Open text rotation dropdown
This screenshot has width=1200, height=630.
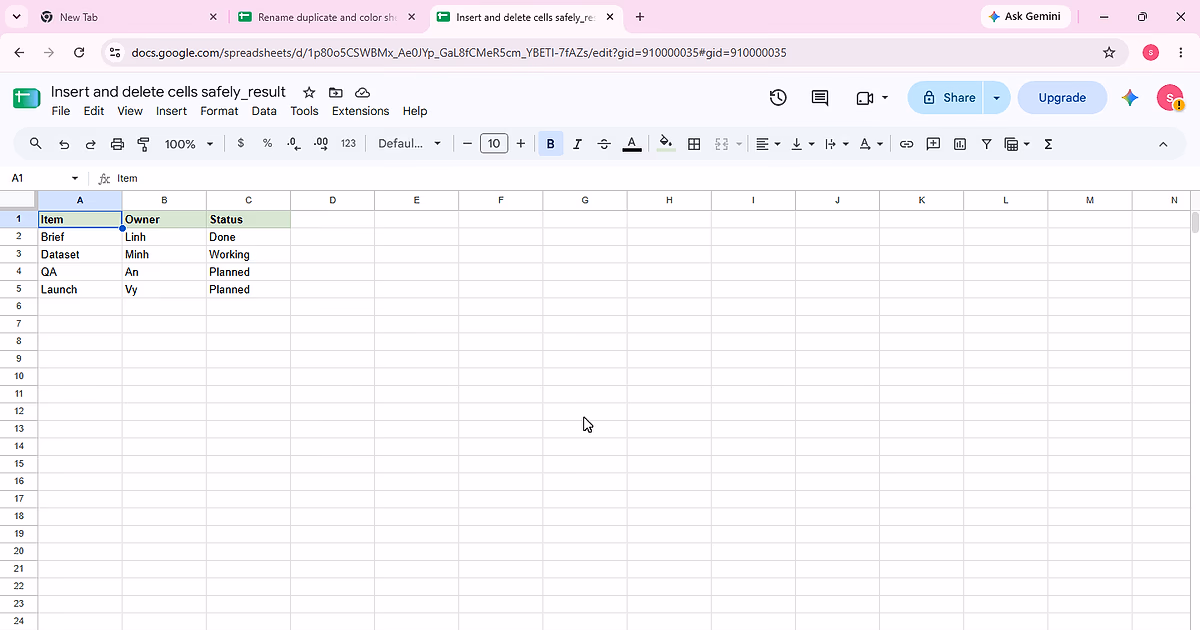[x=871, y=144]
